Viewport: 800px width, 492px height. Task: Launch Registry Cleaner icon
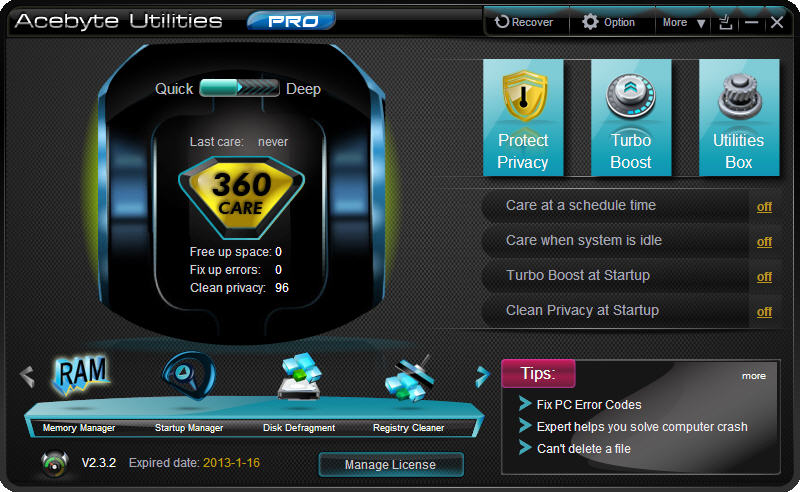click(409, 379)
